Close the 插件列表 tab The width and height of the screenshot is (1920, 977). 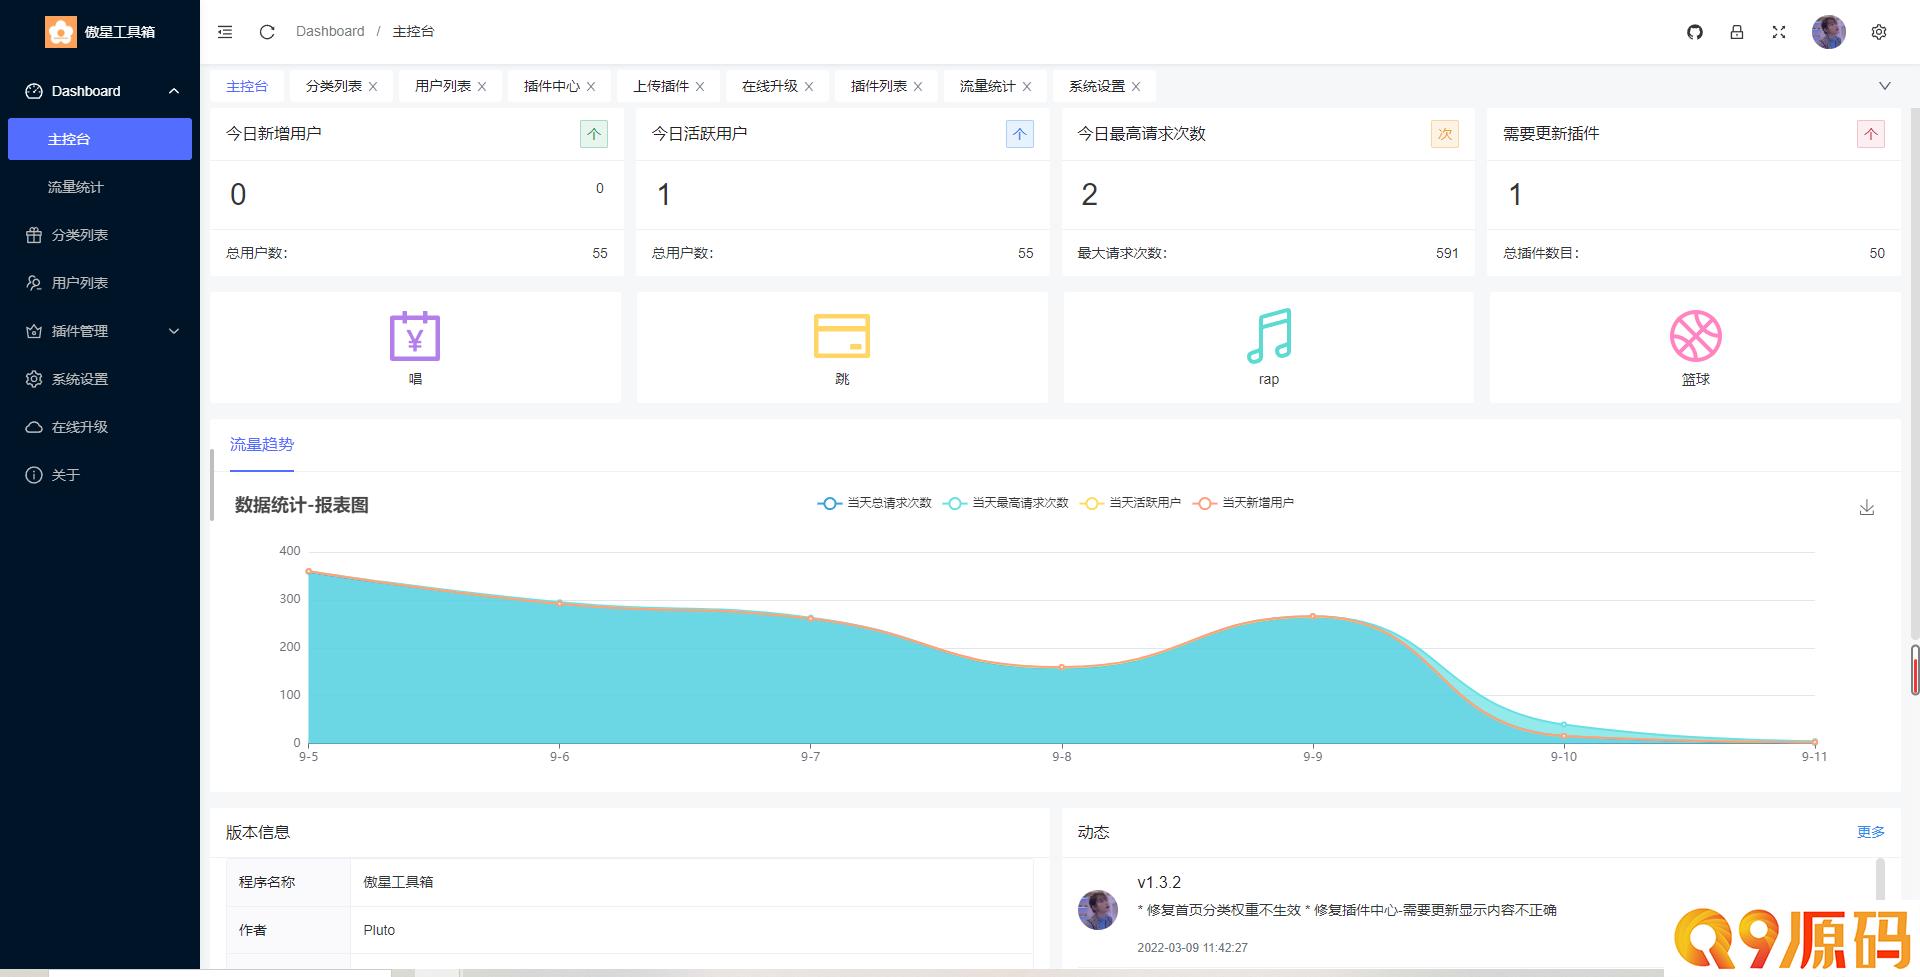pyautogui.click(x=918, y=87)
